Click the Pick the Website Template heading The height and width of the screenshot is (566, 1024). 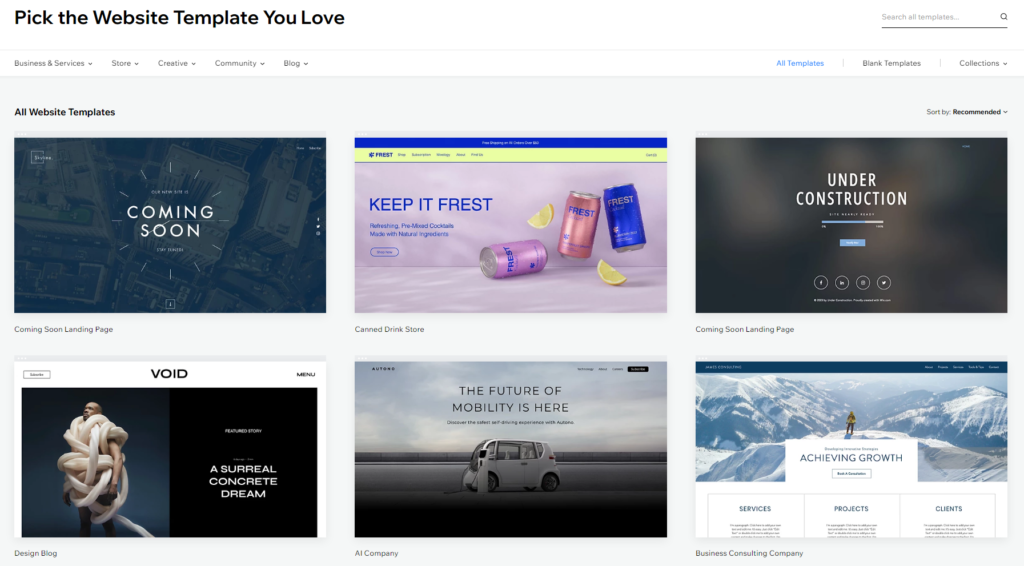[180, 18]
